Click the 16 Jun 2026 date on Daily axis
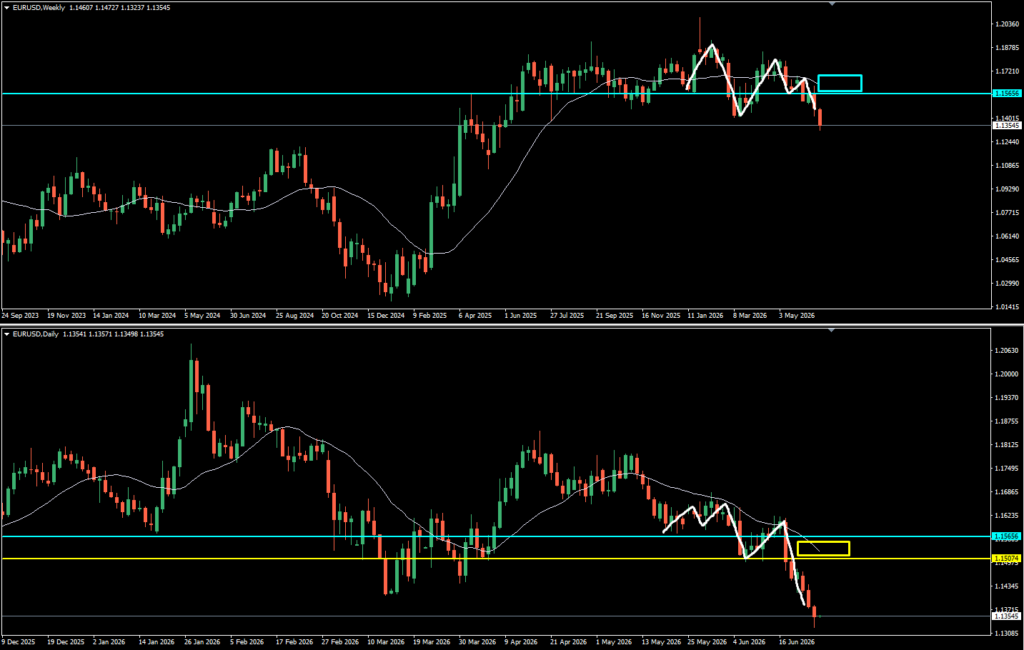The width and height of the screenshot is (1024, 650). click(x=797, y=642)
